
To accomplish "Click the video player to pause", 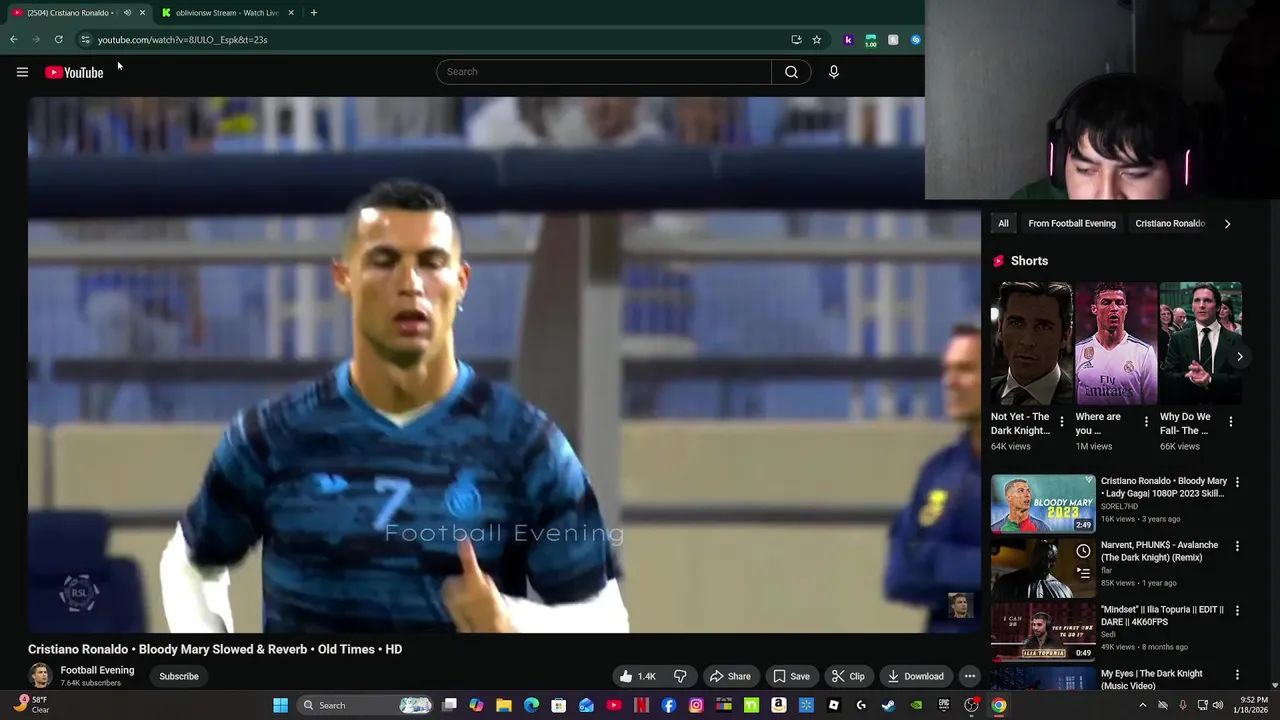I will [504, 365].
